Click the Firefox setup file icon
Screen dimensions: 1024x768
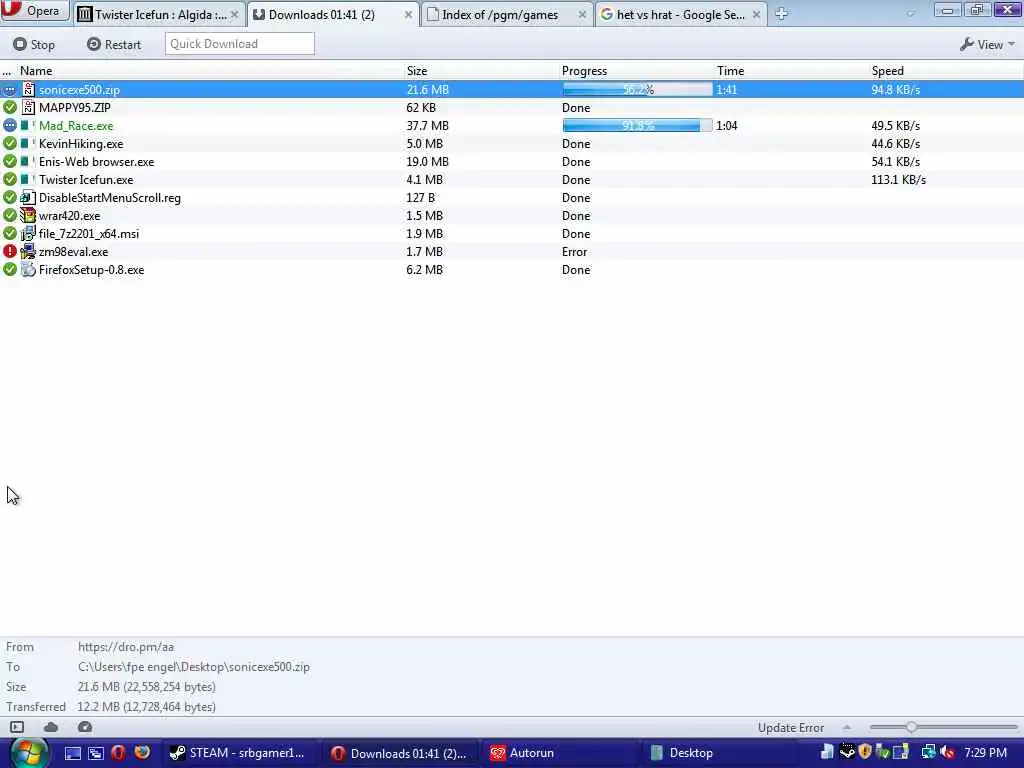27,269
